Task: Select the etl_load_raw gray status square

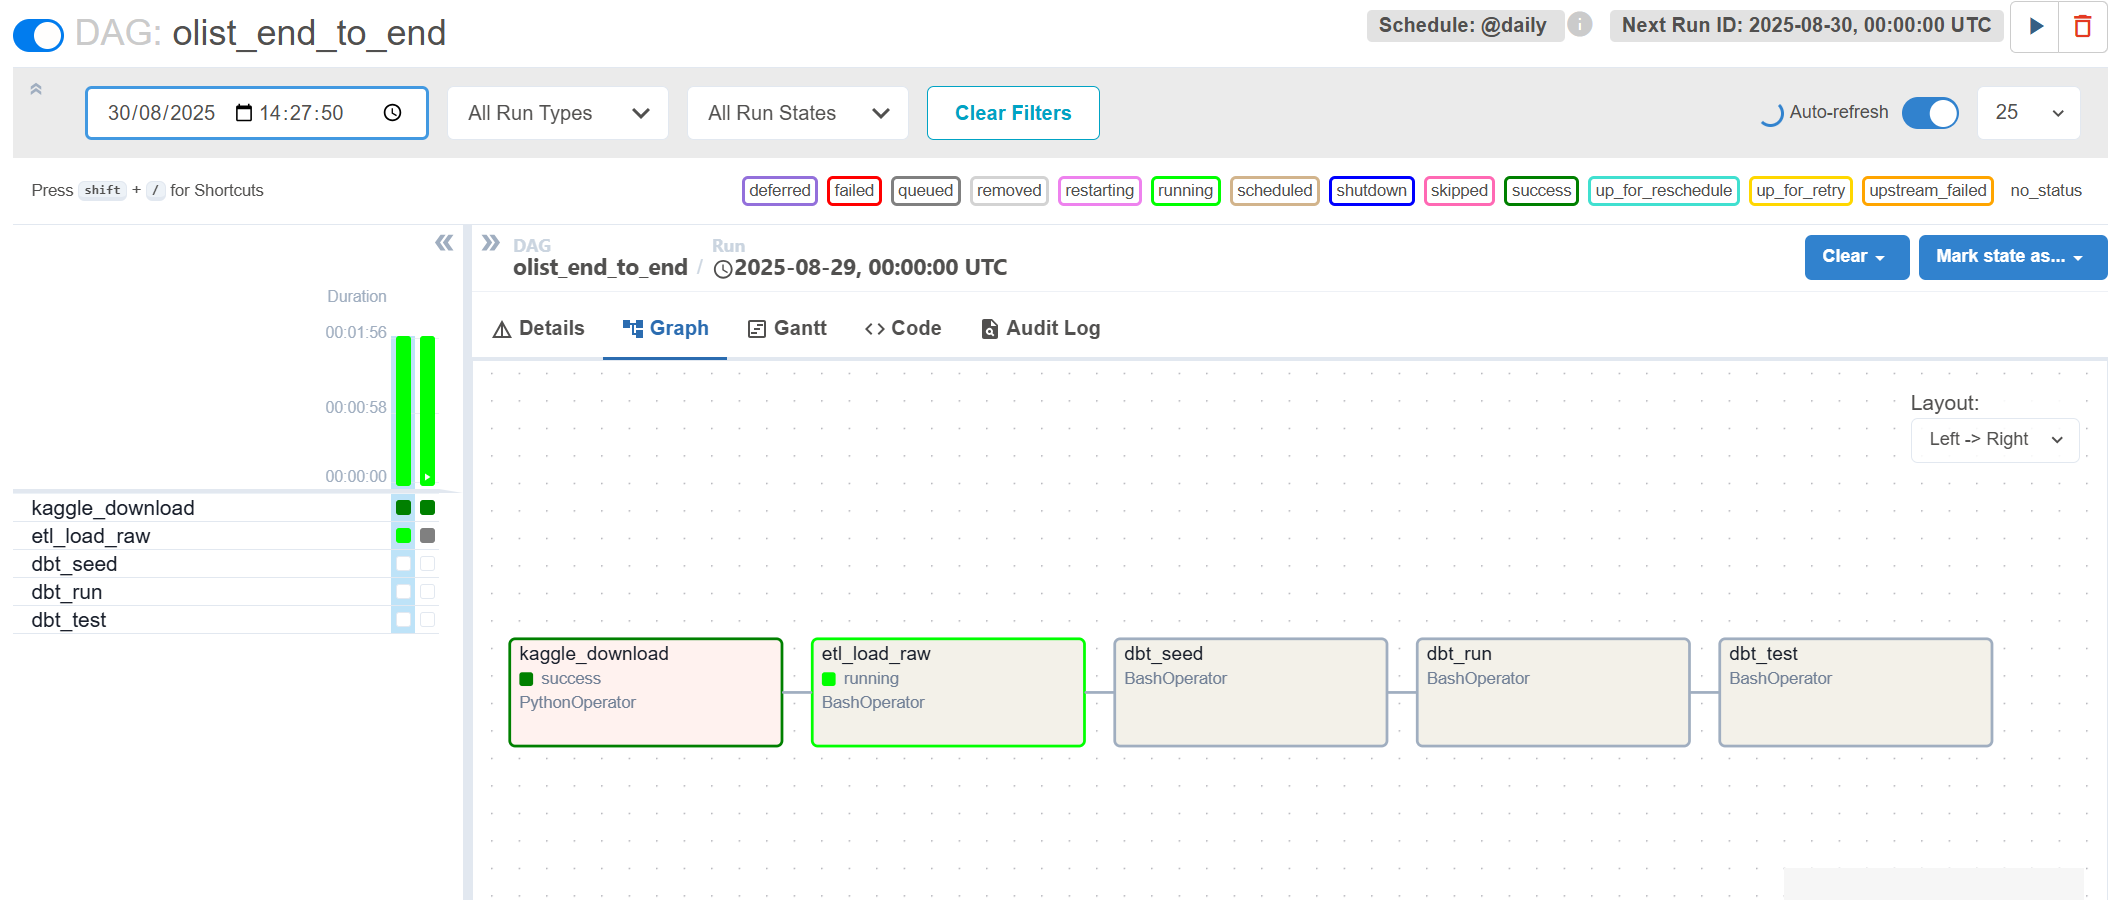Action: click(428, 536)
